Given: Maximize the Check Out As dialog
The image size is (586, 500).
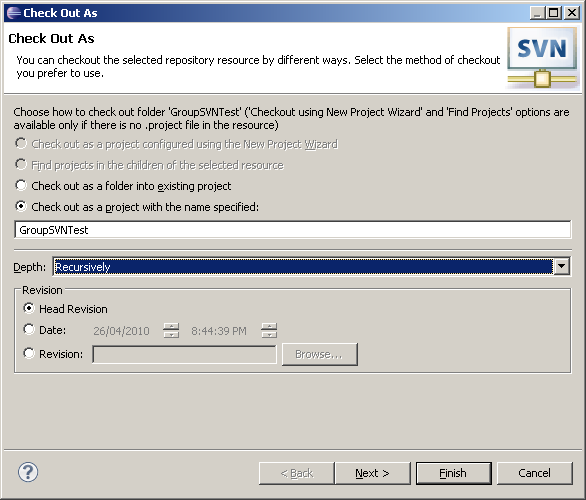Looking at the screenshot, I should [x=553, y=13].
